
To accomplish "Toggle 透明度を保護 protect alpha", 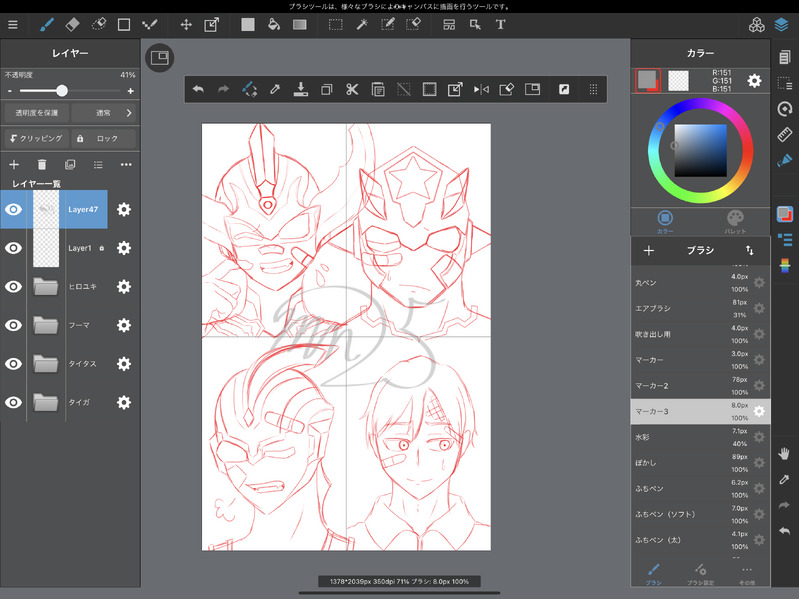I will pyautogui.click(x=37, y=113).
